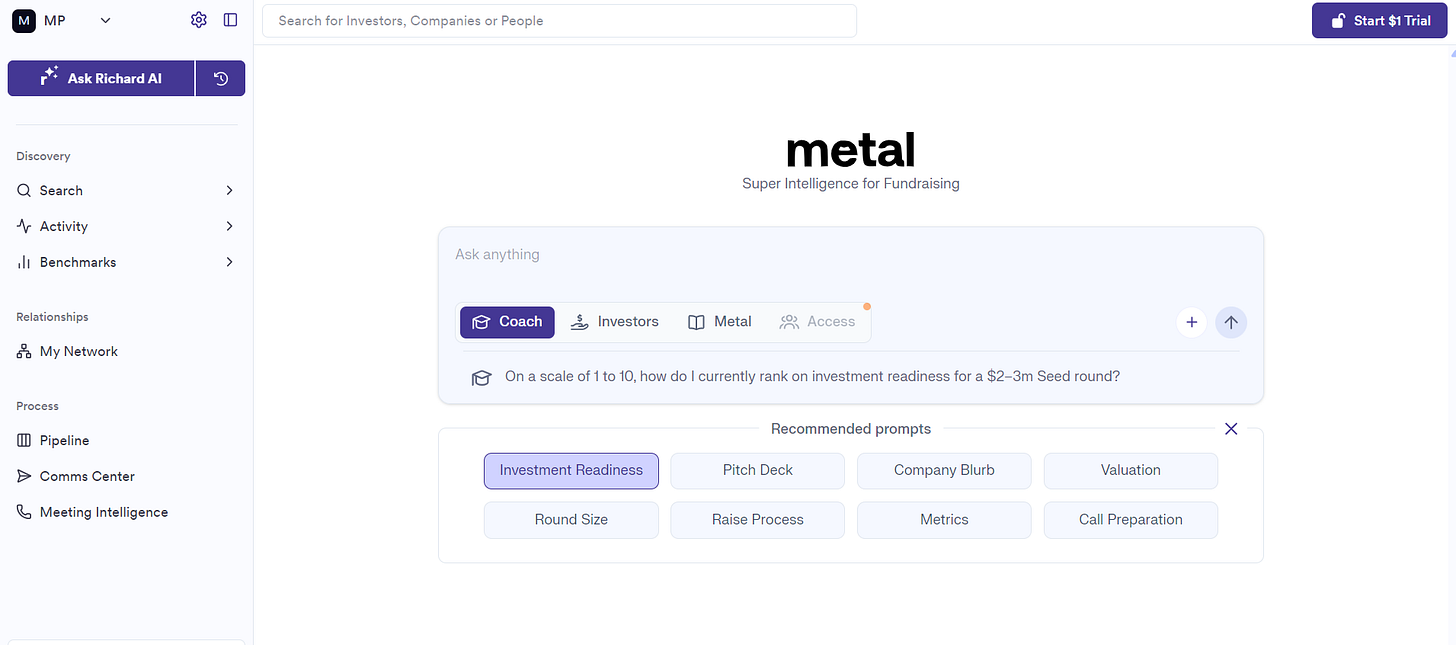
Task: Submit prompt with the up arrow button
Action: (x=1231, y=322)
